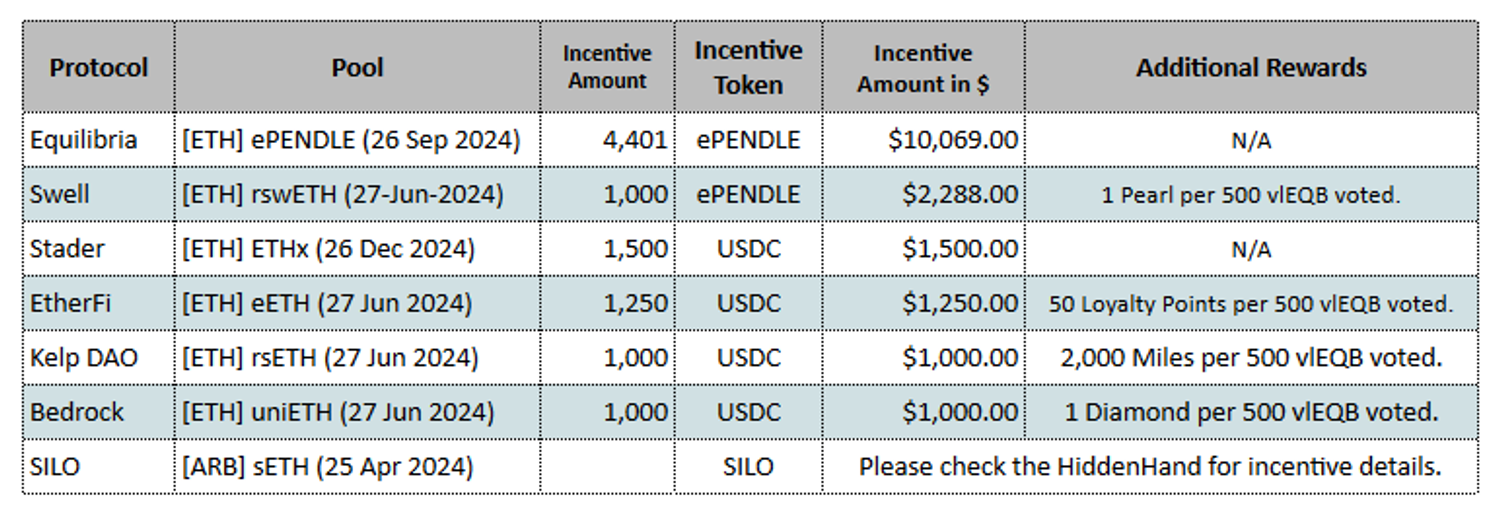Image resolution: width=1500 pixels, height=518 pixels.
Task: Click the Additional Rewards column header
Action: coord(1250,68)
